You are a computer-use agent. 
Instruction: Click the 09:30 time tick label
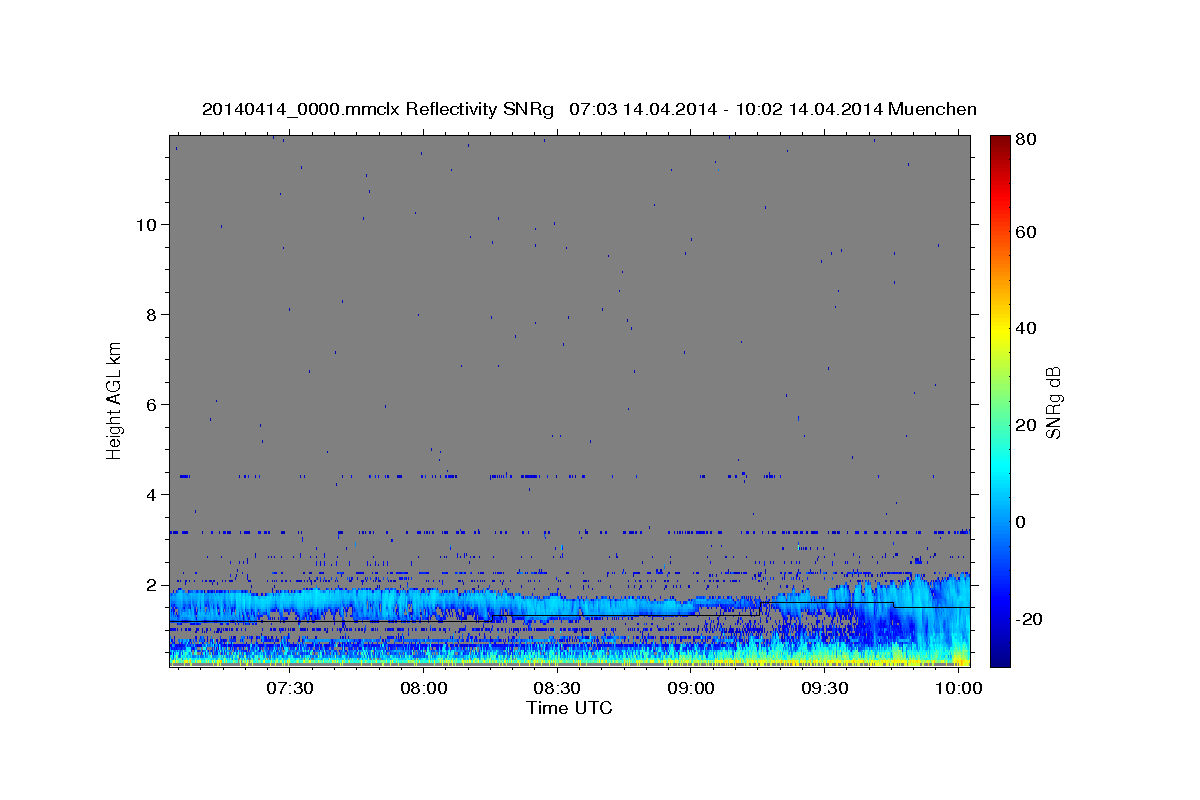826,689
